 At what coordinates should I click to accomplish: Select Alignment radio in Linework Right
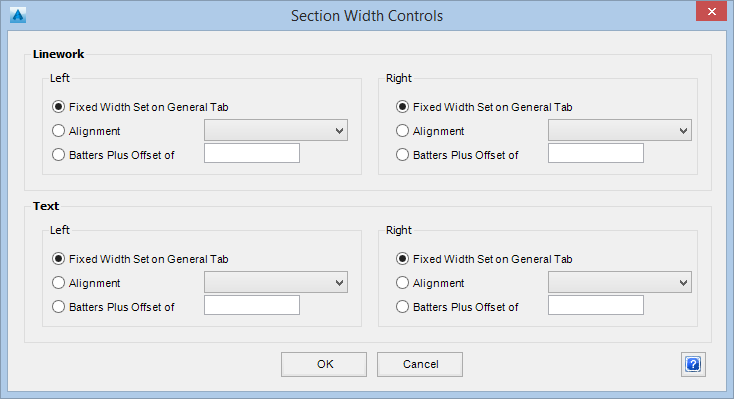point(402,131)
